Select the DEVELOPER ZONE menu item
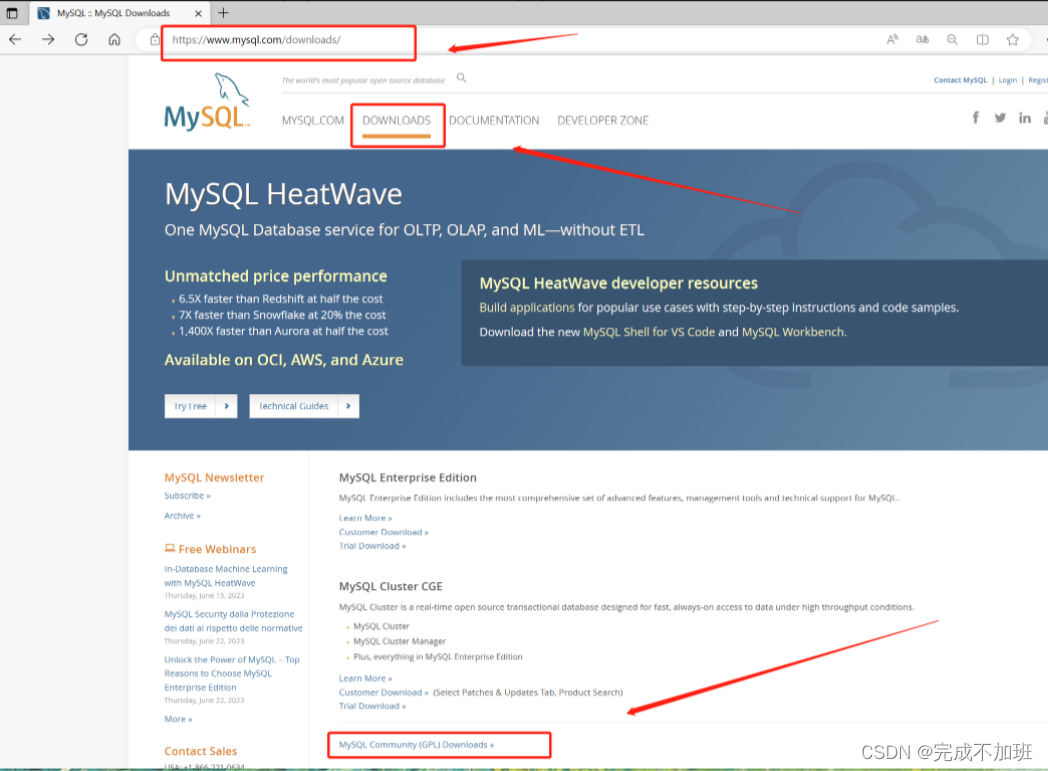Screen dimensions: 1048x771 pos(603,120)
